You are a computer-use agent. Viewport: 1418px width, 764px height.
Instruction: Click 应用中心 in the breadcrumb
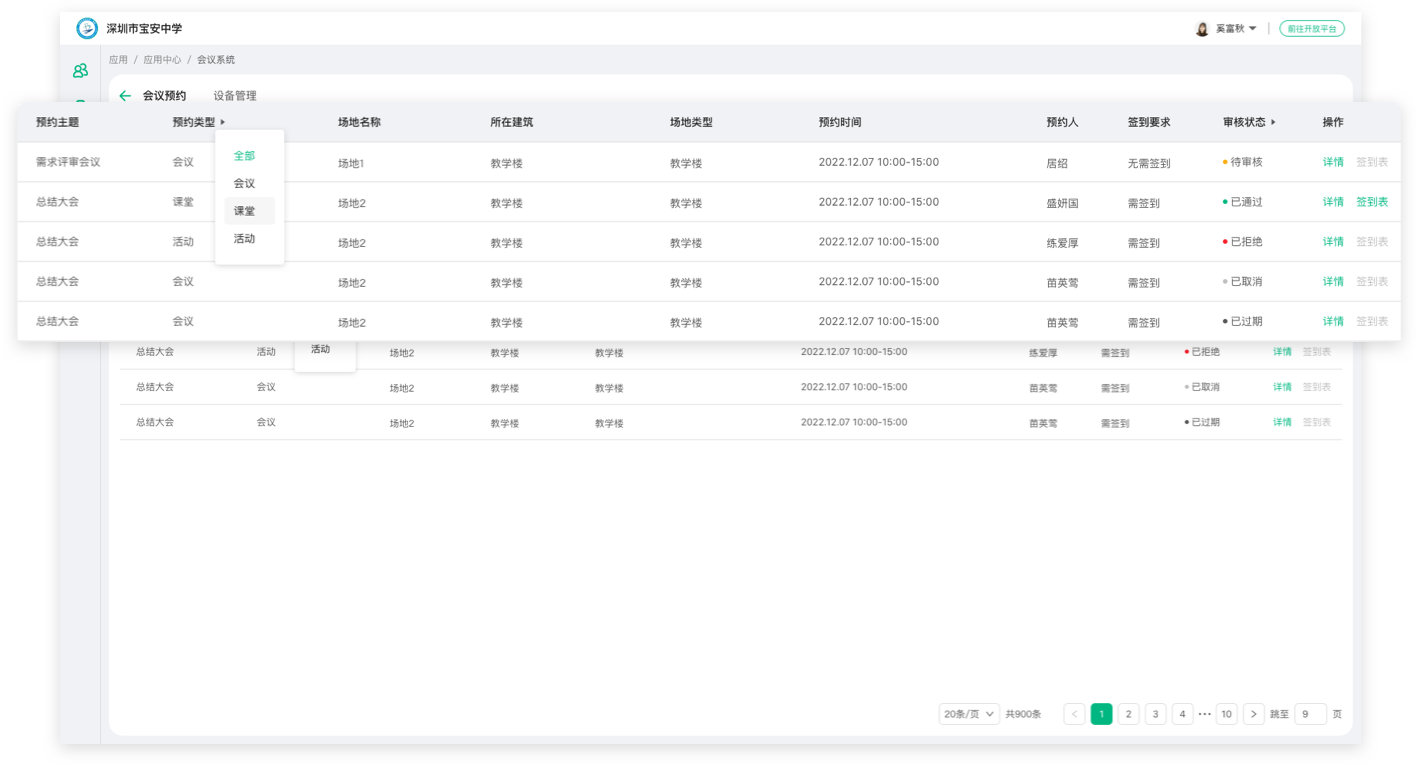162,60
